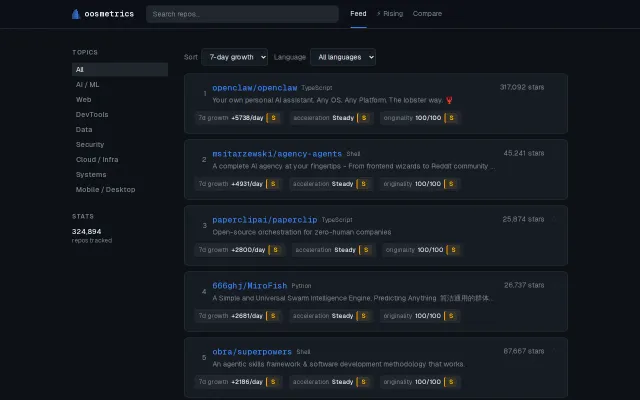640x400 pixels.
Task: Open the 666ghj/MiroFish repo link
Action: pyautogui.click(x=249, y=286)
